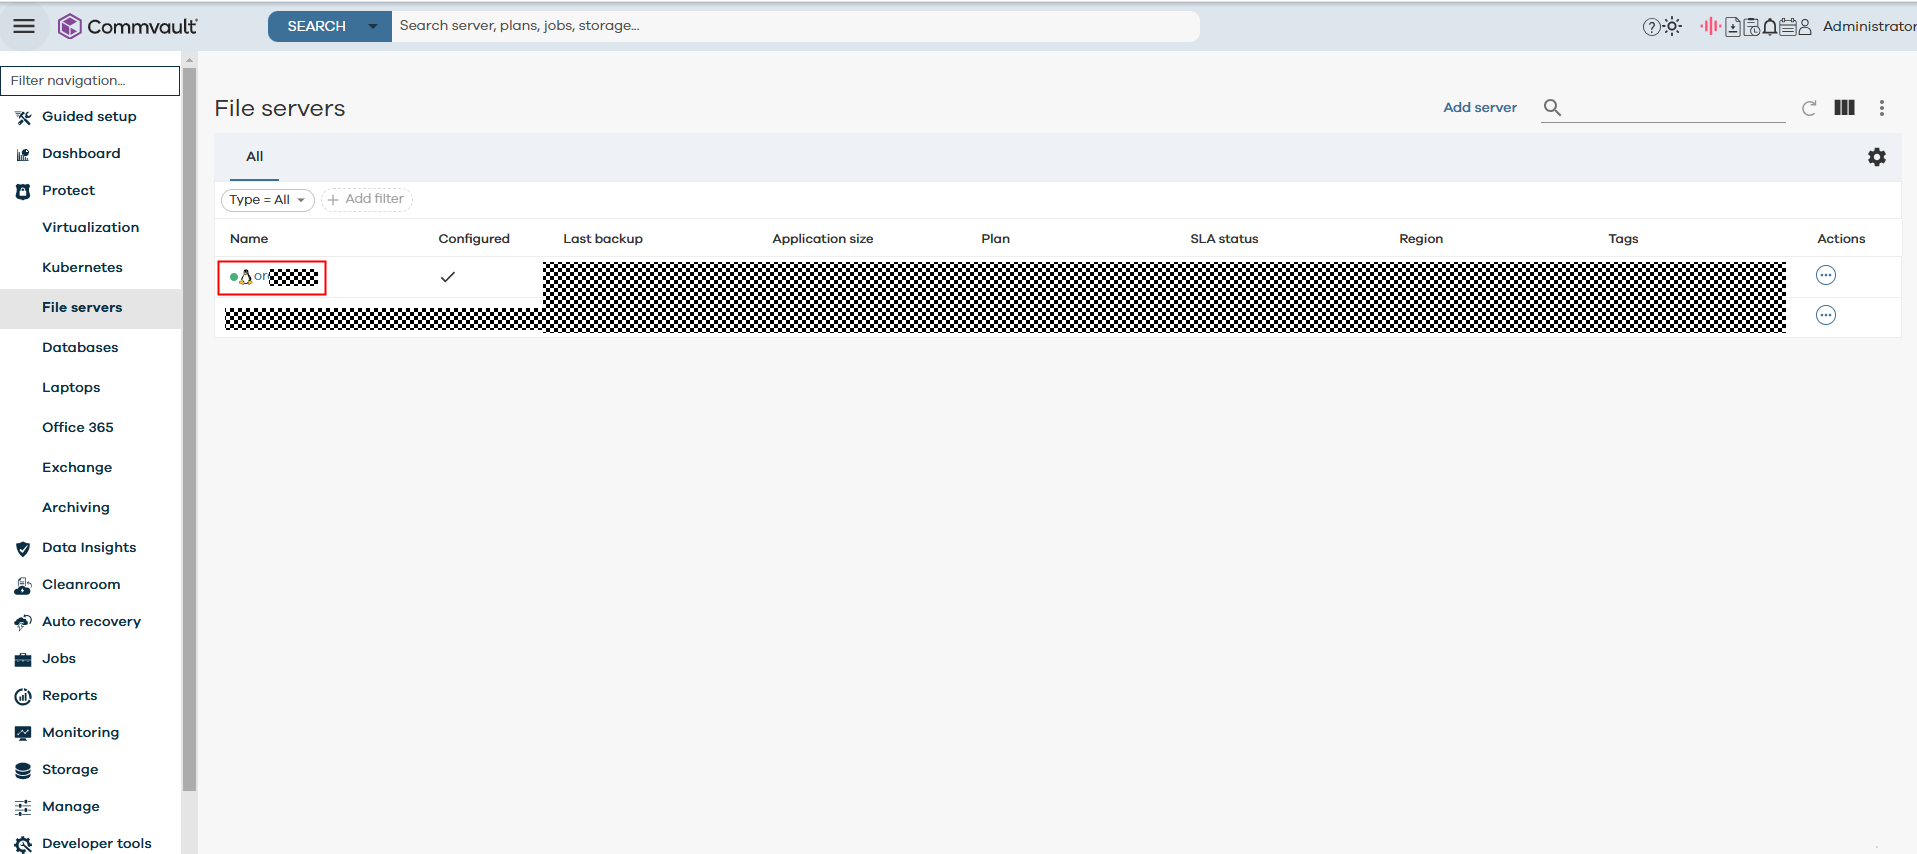
Task: Select the All tab
Action: pyautogui.click(x=254, y=157)
